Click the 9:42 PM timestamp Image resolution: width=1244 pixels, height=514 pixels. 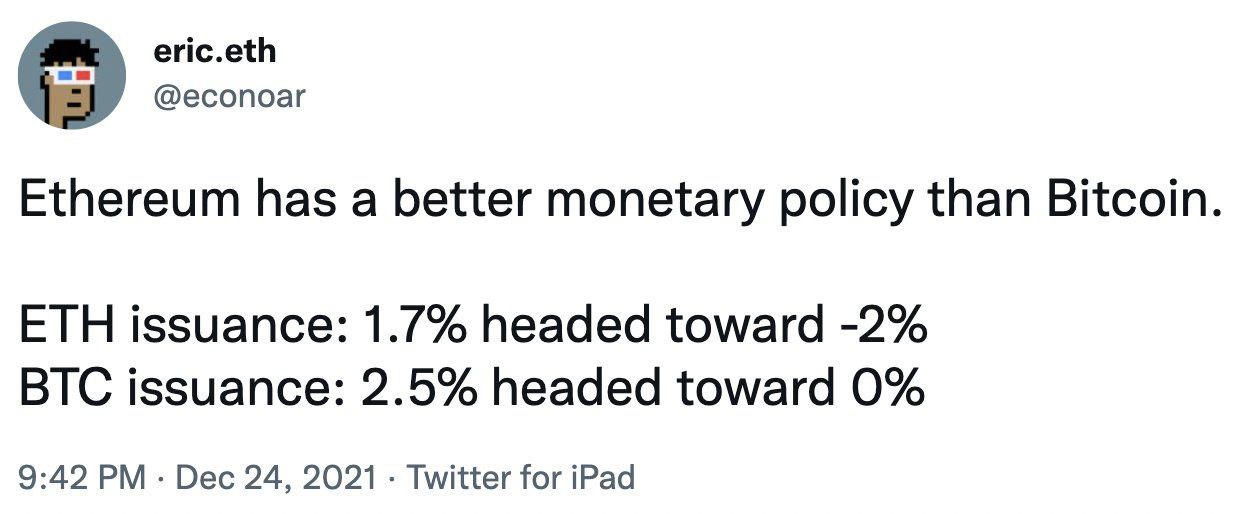pyautogui.click(x=82, y=476)
